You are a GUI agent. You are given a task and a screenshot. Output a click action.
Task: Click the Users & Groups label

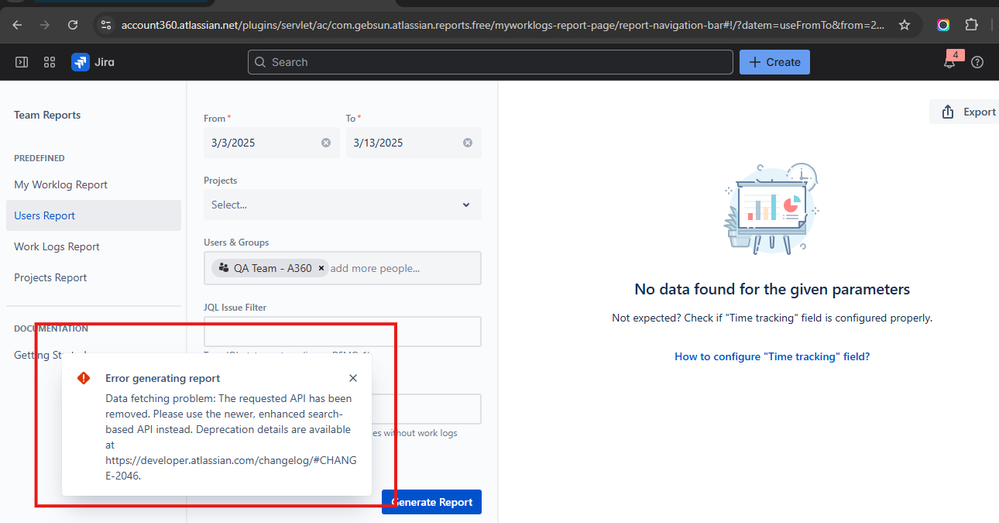[236, 242]
